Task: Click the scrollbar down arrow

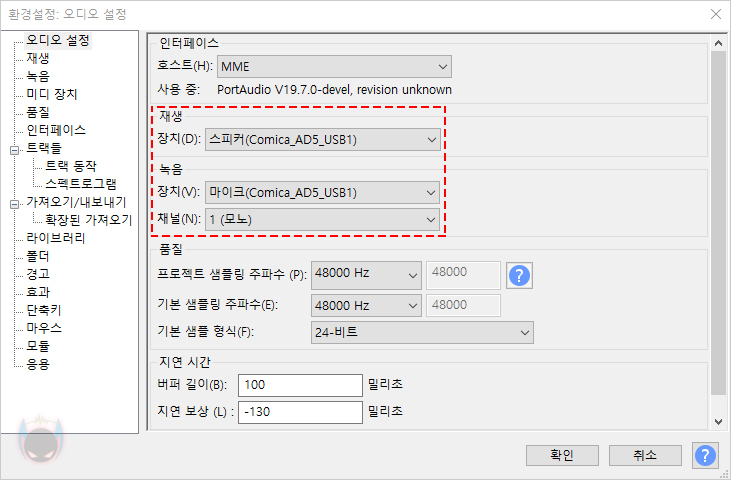Action: coord(718,422)
